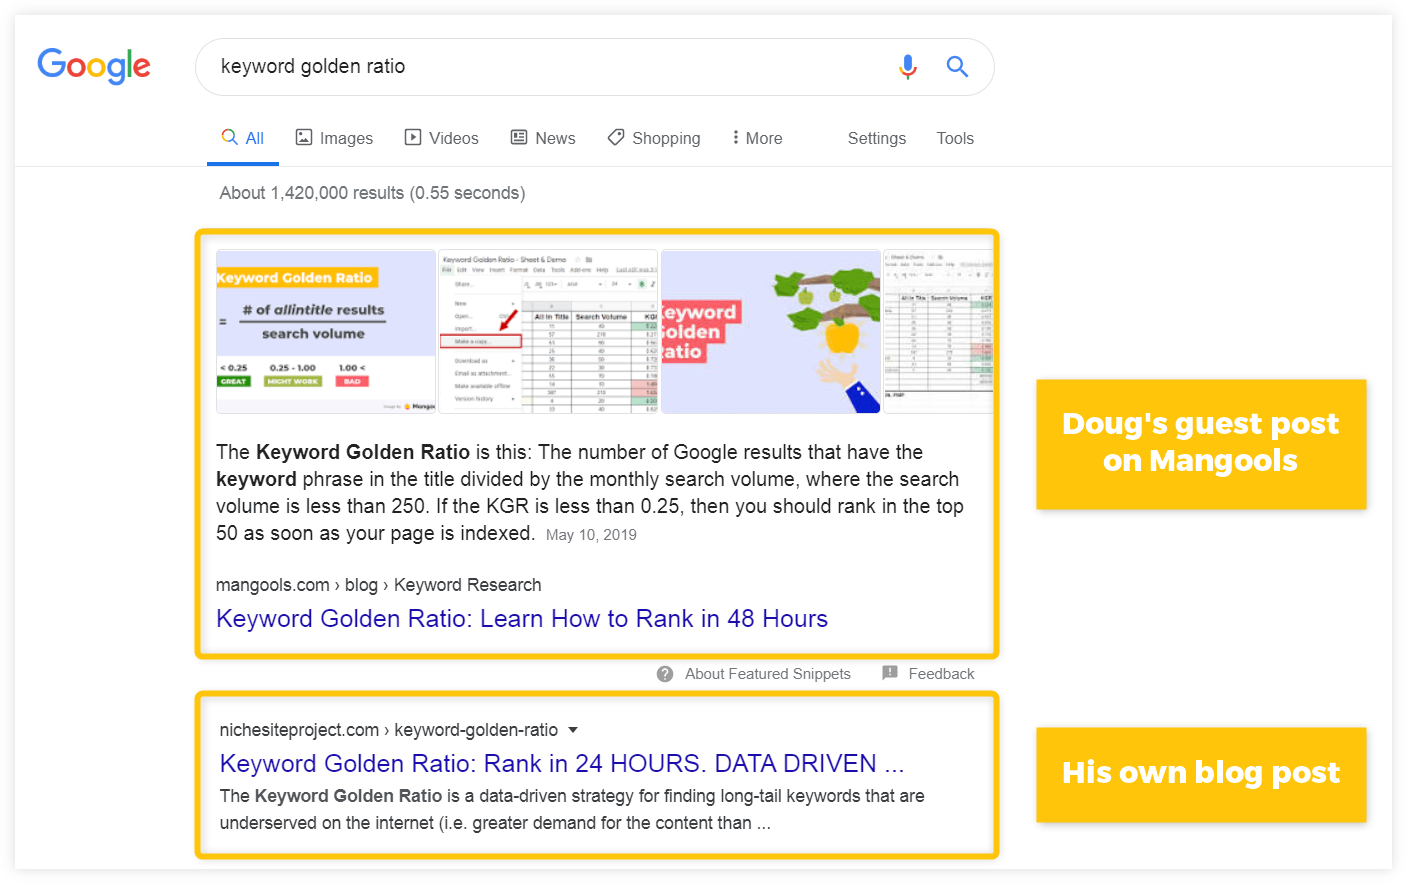Click the Images tab picture icon

304,137
